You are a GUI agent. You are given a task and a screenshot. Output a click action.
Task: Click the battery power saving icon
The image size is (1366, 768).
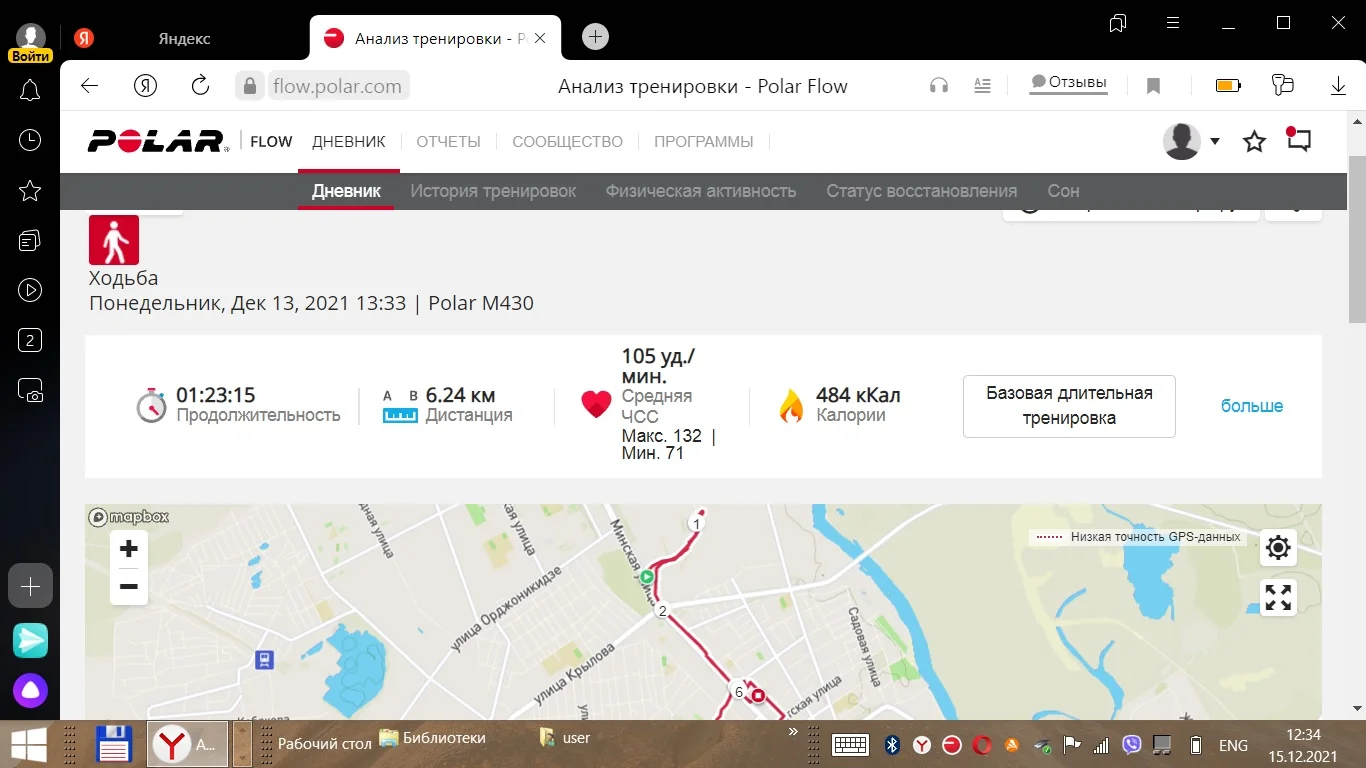pos(1228,86)
